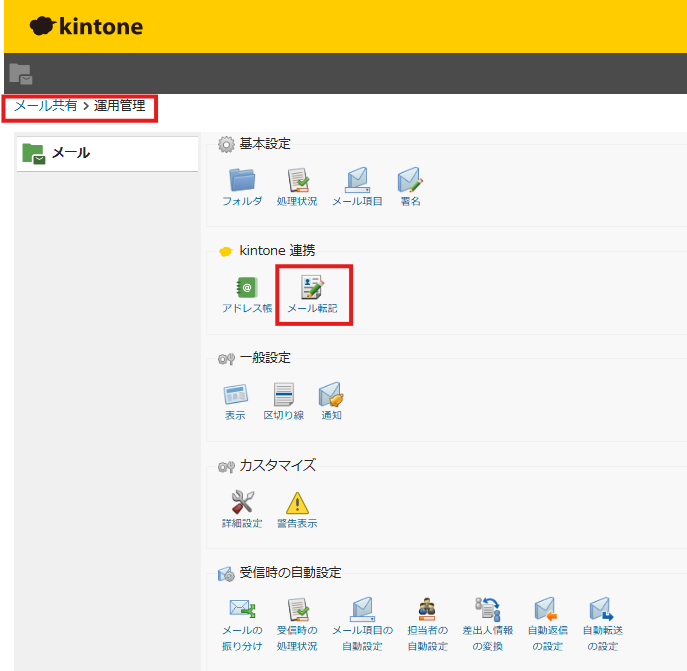Click the 署名 text link

[x=411, y=201]
